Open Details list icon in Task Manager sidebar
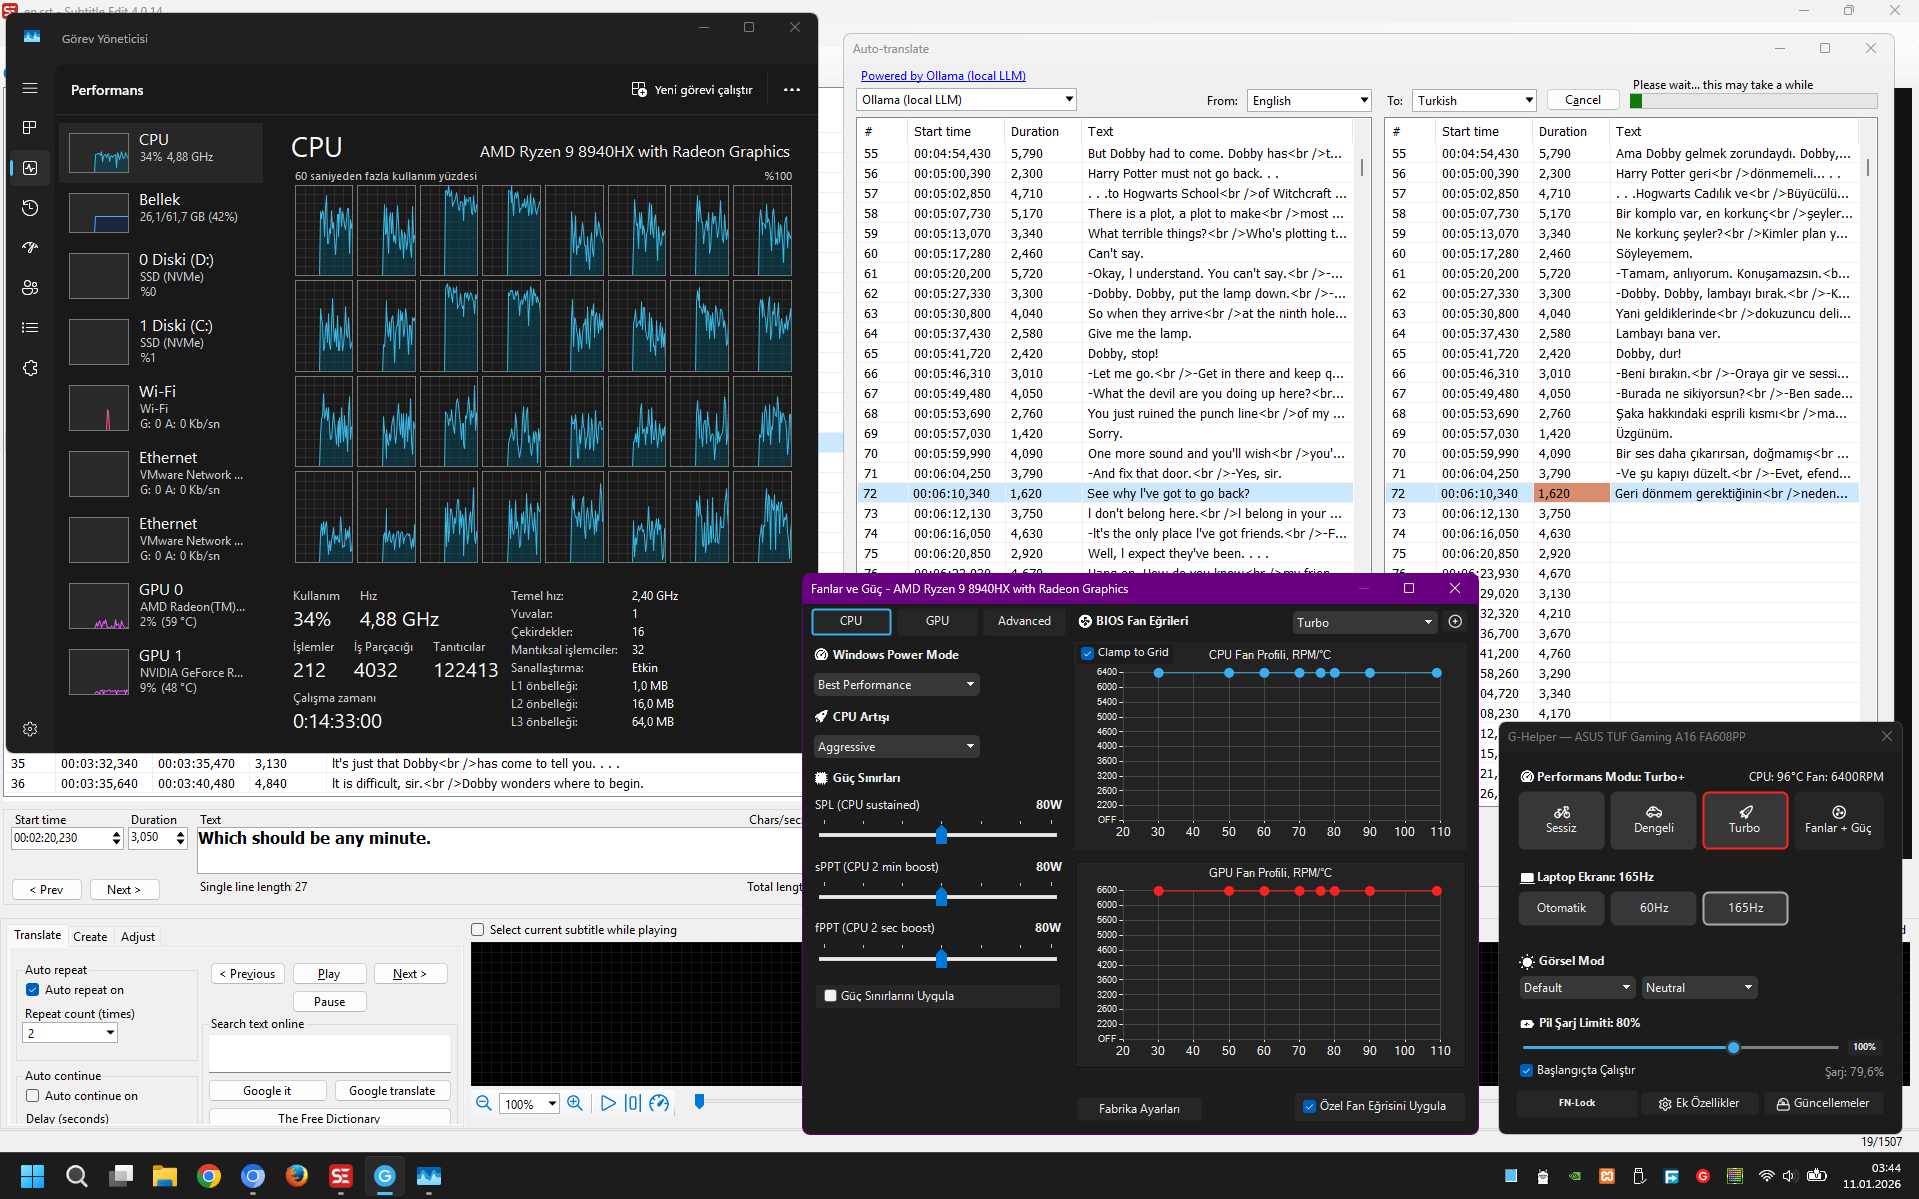 [30, 327]
